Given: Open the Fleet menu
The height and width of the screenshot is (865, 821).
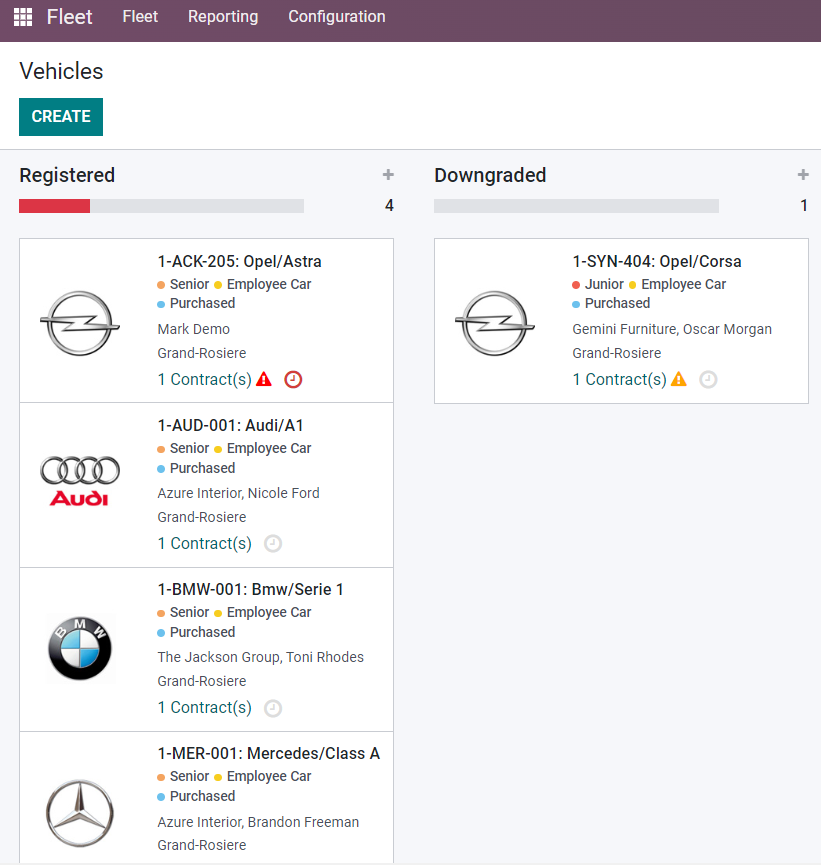Looking at the screenshot, I should (x=140, y=17).
